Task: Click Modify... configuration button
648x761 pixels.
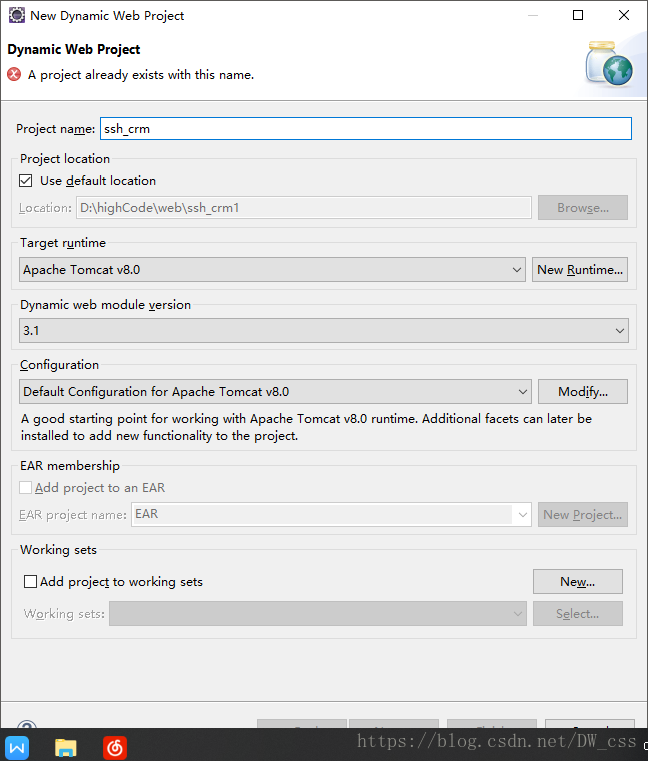Action: 582,392
